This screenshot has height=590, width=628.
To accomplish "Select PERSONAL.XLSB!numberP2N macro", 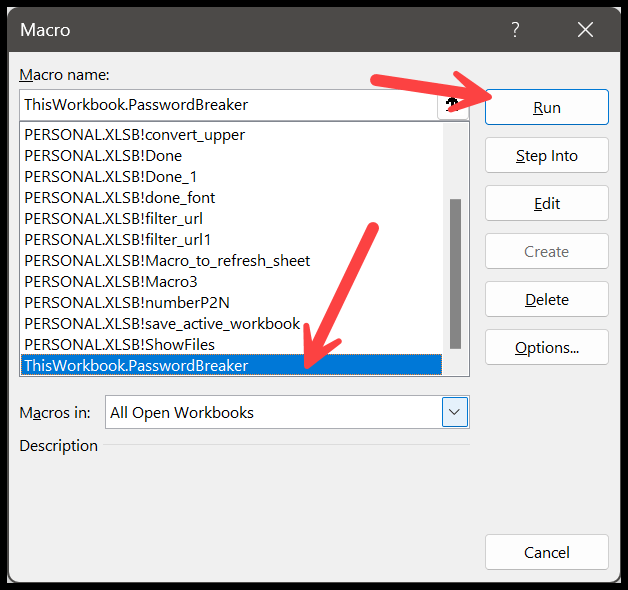I will pyautogui.click(x=231, y=303).
